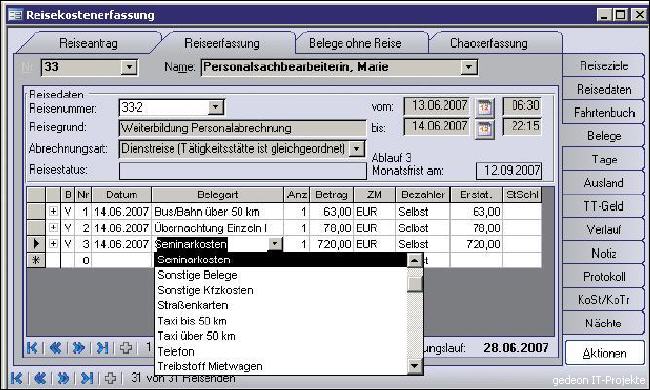Open the TT-Geld side button
This screenshot has height=390, width=650.
click(604, 206)
